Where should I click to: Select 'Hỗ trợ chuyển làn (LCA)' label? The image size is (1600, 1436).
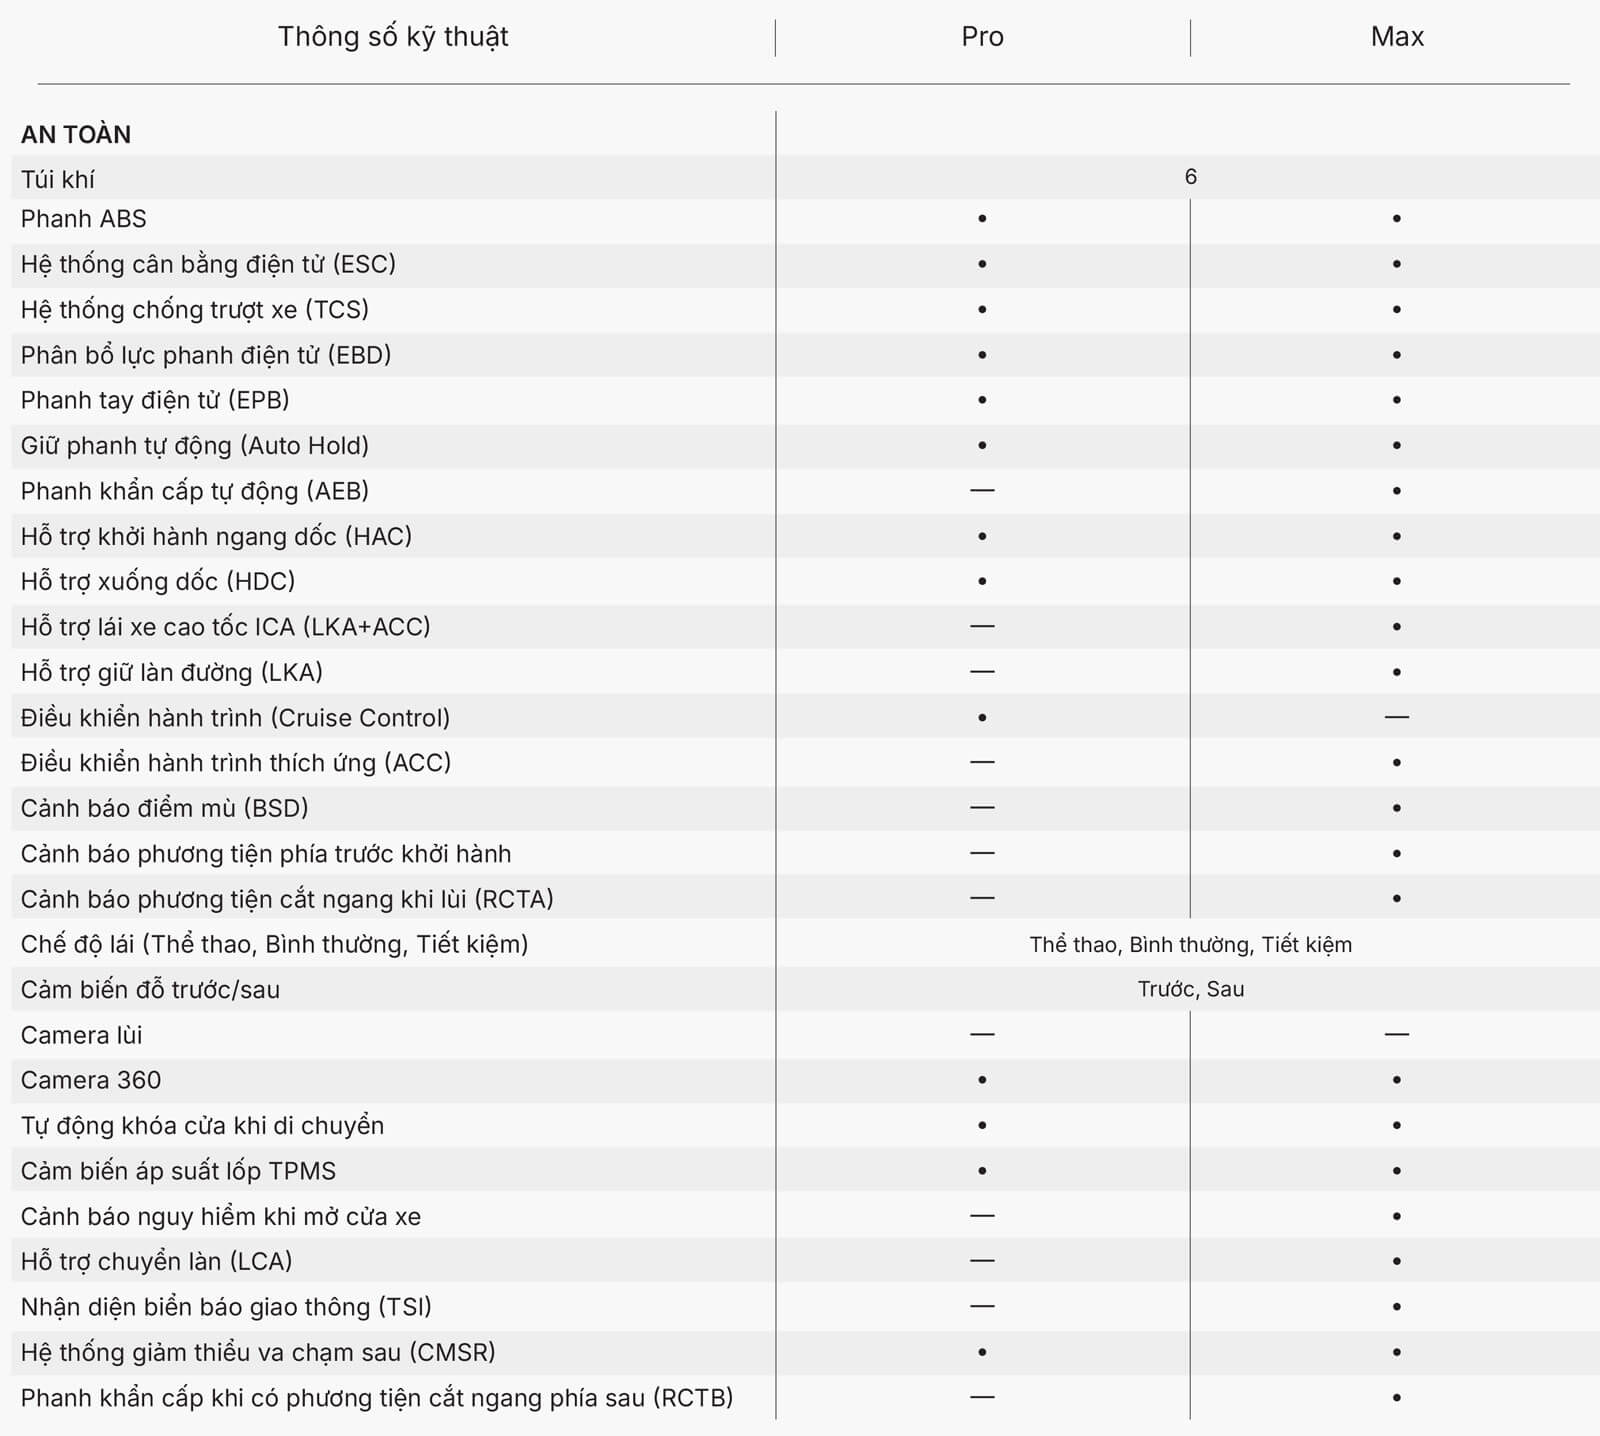[x=157, y=1261]
